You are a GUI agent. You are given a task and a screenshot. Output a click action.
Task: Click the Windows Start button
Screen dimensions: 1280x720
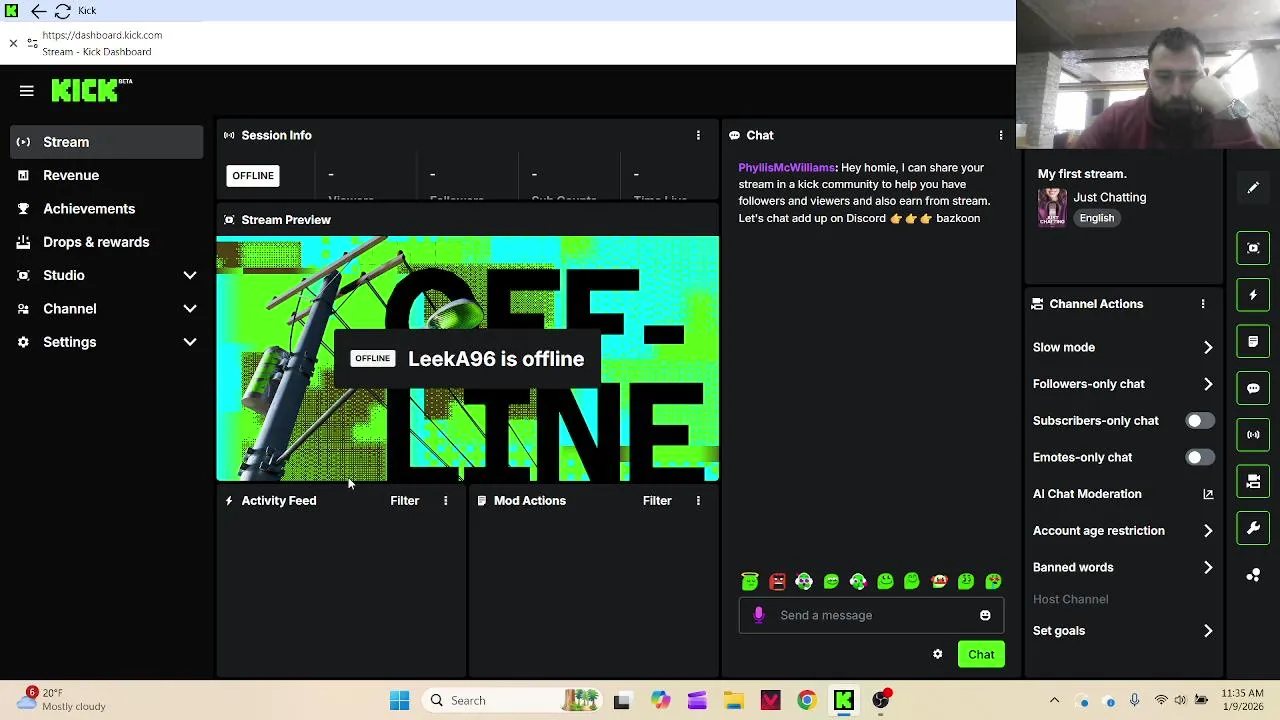(x=399, y=700)
